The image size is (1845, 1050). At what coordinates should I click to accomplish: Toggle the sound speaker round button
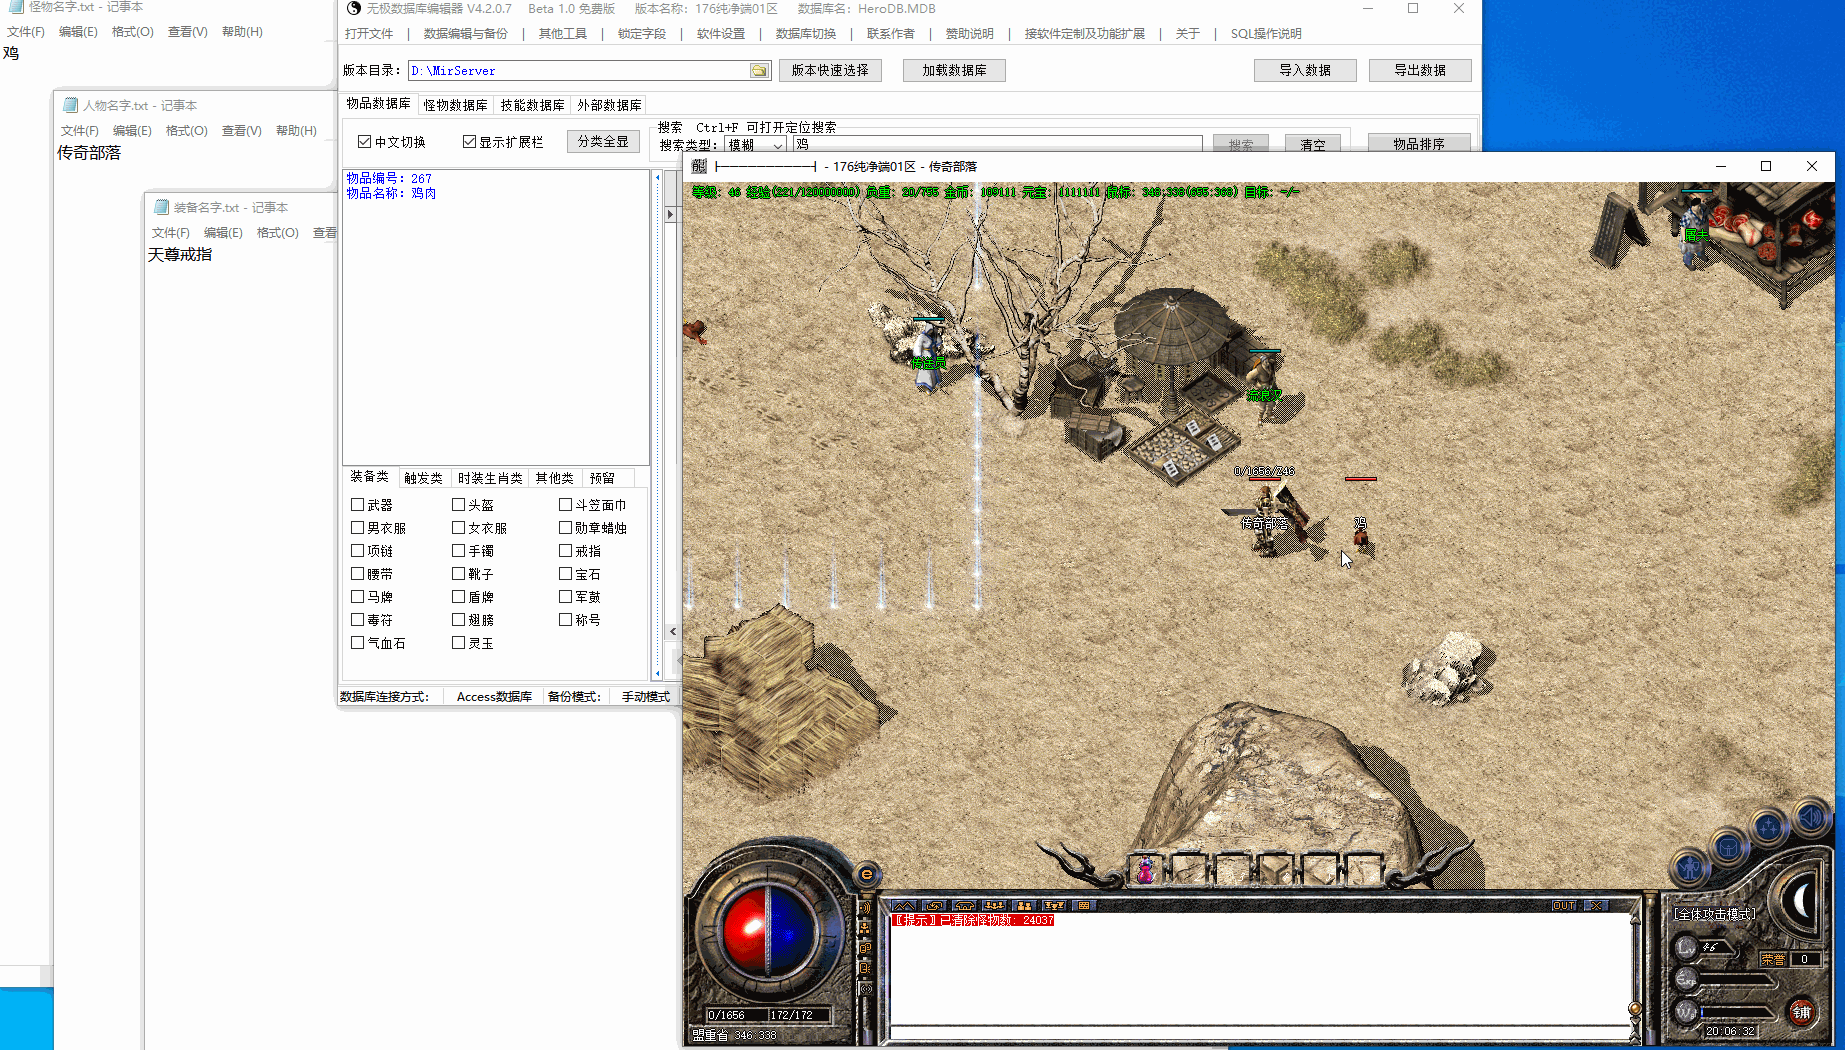(1811, 818)
